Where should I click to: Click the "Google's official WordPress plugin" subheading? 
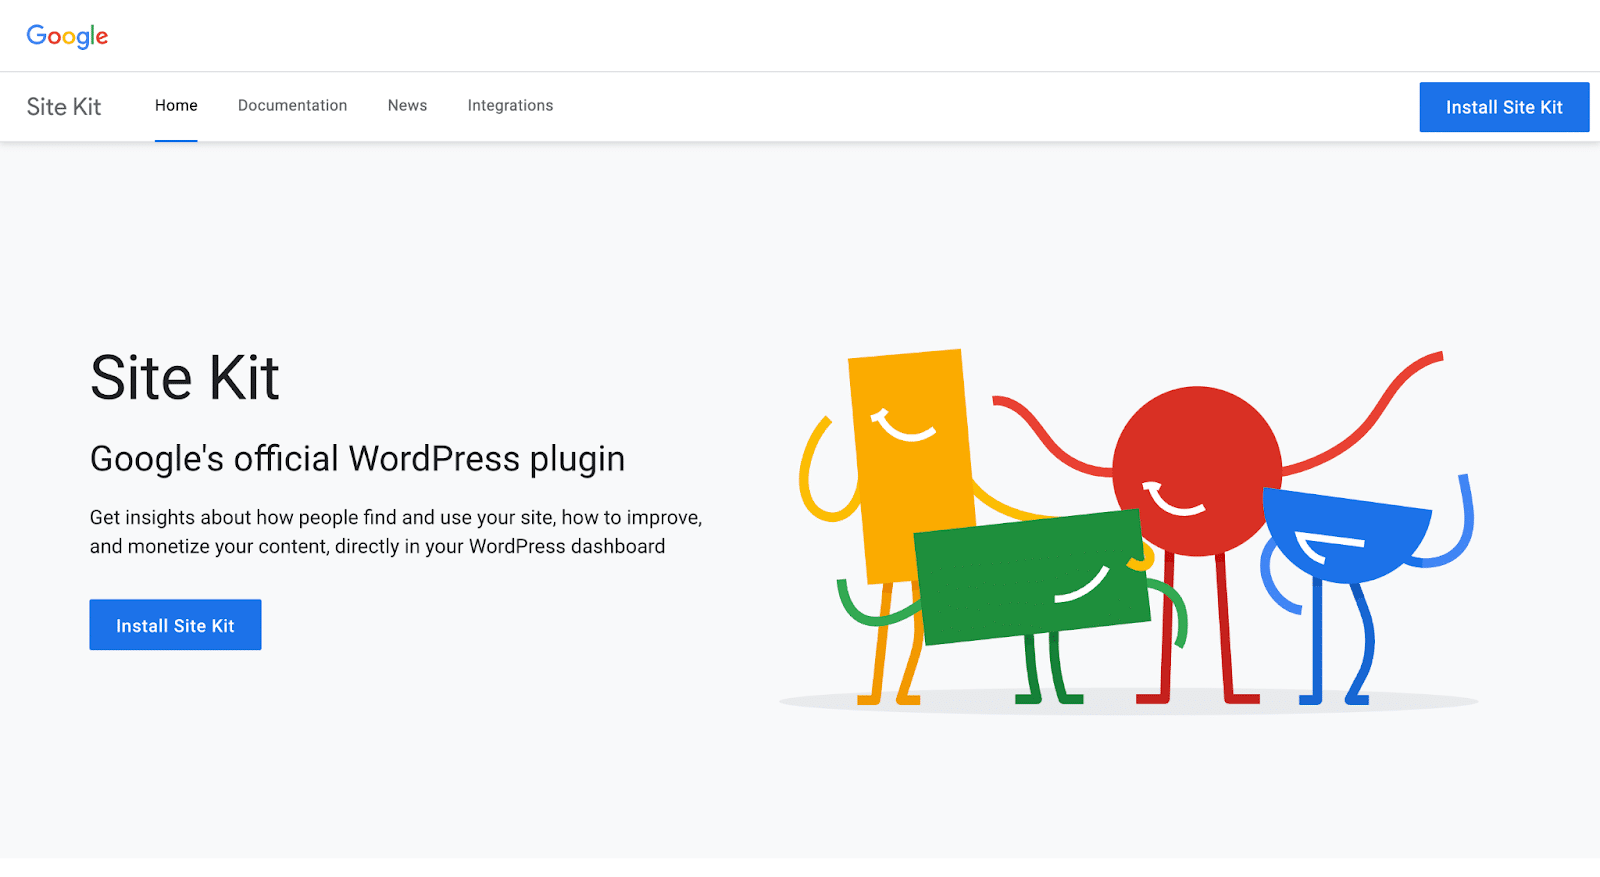(x=357, y=459)
